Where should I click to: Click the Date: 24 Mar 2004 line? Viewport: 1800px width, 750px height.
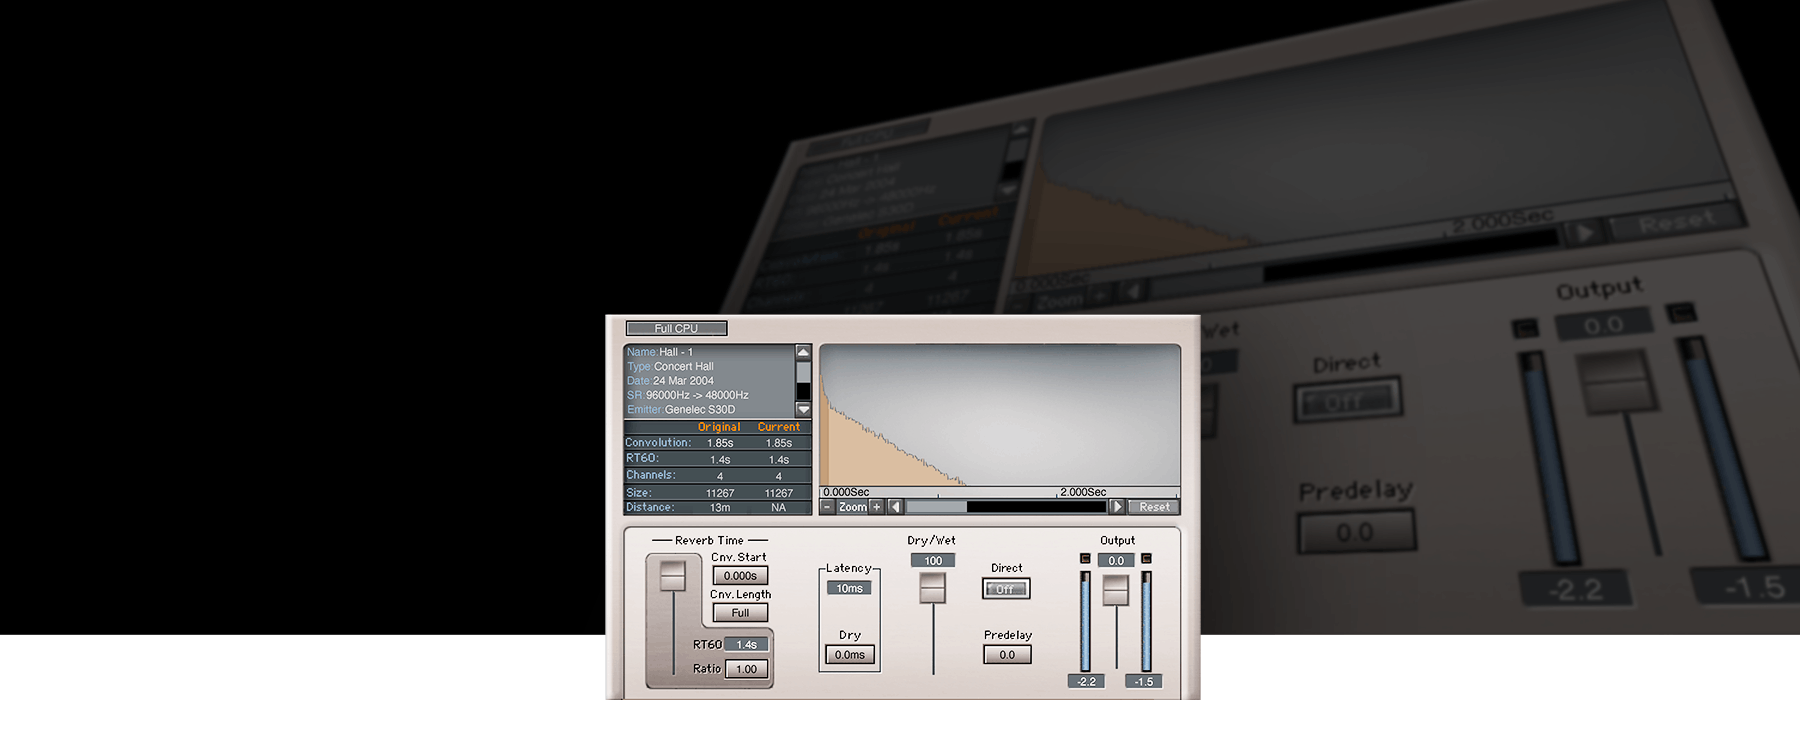pyautogui.click(x=670, y=381)
